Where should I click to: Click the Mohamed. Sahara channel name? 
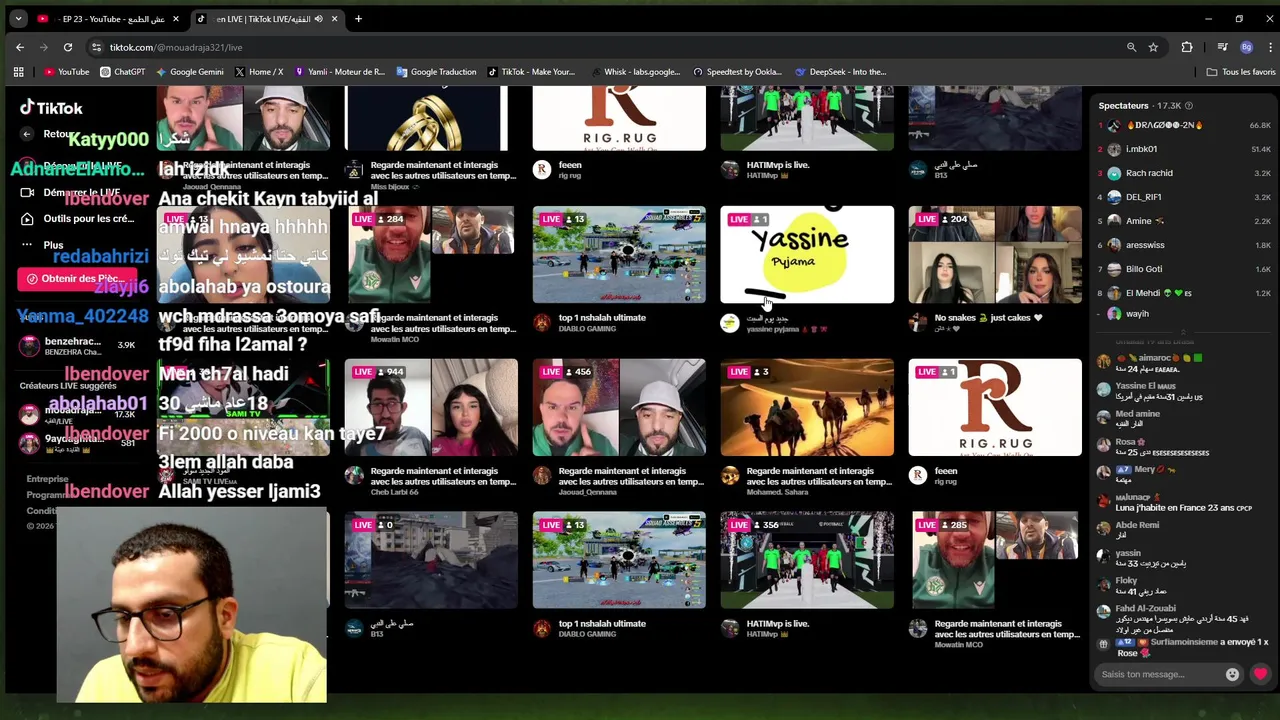pyautogui.click(x=778, y=492)
